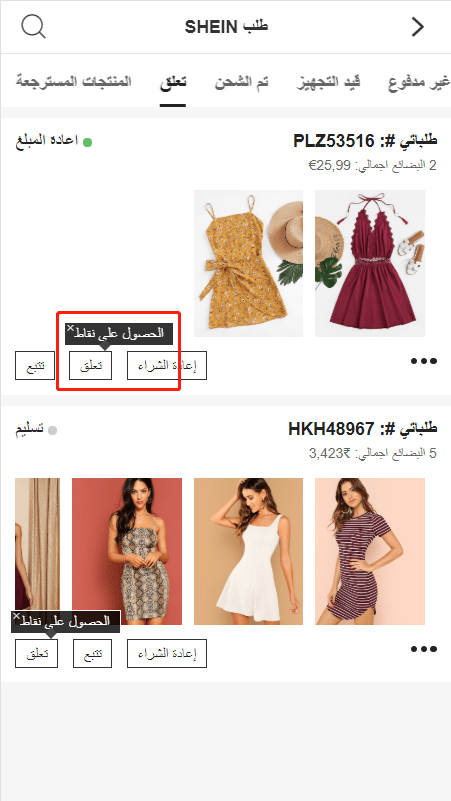Dismiss the points tooltip on first order
Screen dimensions: 451x801
(70, 328)
